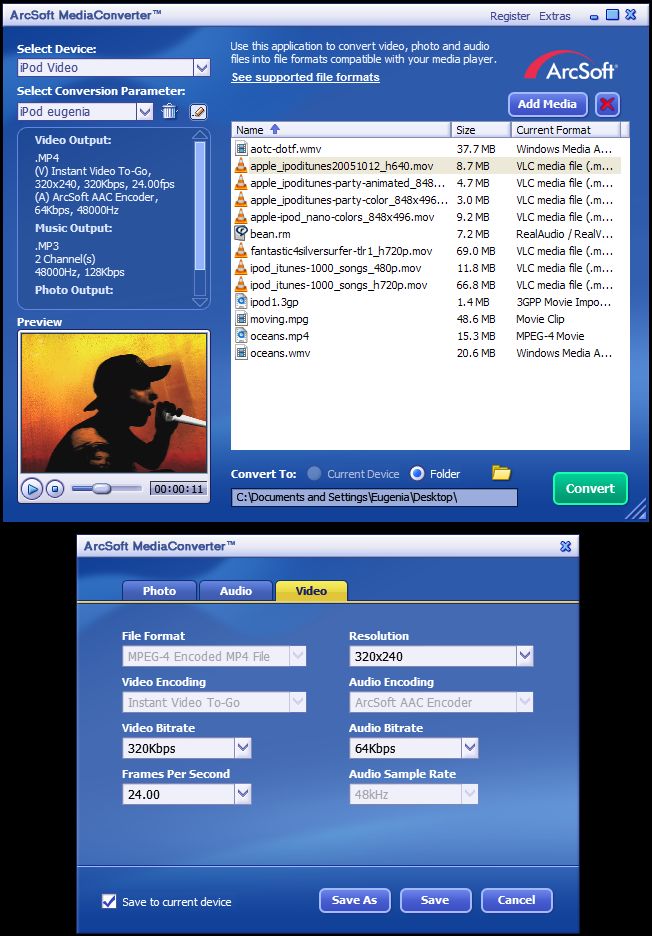Open See supported file formats link
652x936 pixels.
click(306, 78)
